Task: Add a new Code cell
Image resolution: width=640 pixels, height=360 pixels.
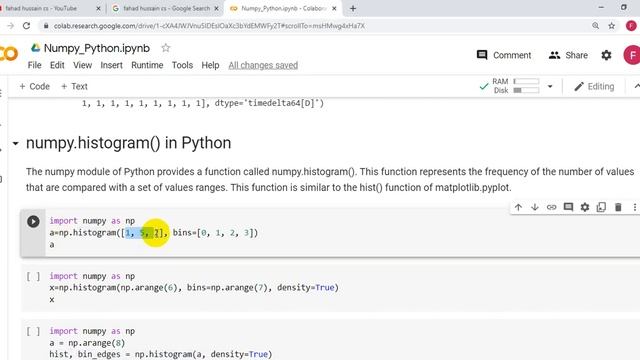Action: 34,87
